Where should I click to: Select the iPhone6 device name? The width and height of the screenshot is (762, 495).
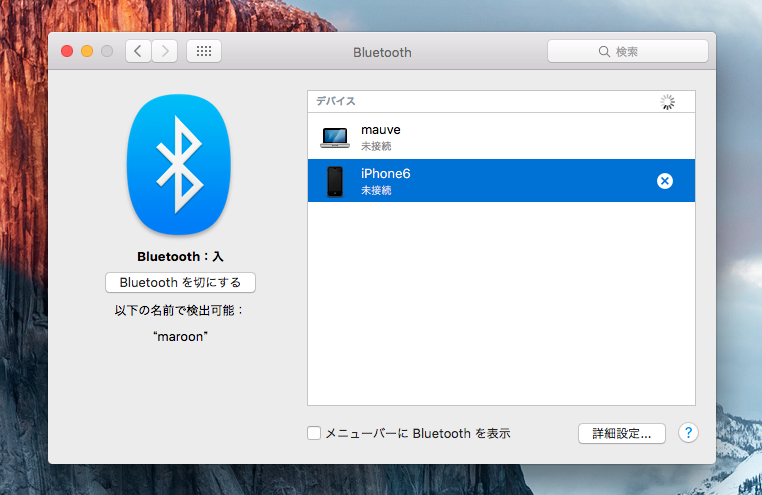385,173
